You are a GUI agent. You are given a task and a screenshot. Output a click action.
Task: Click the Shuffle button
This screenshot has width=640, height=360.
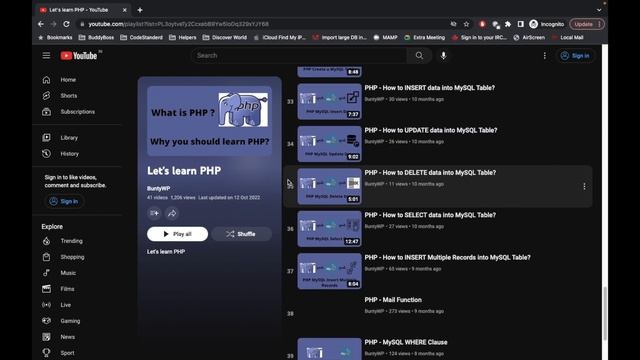coord(241,234)
